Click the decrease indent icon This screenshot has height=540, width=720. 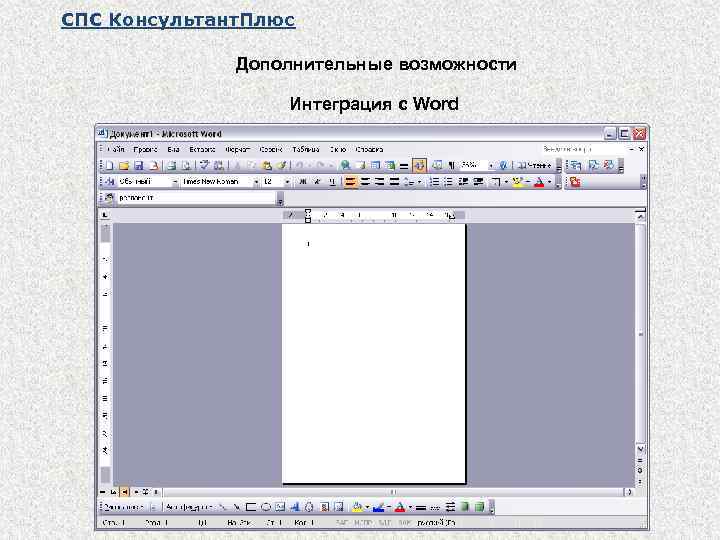tap(463, 182)
